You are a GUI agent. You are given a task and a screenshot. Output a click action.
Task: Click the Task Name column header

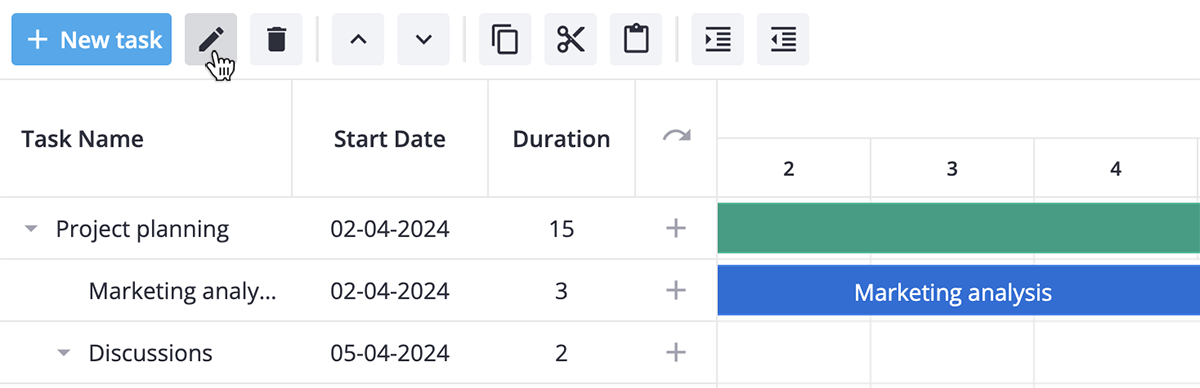[83, 139]
